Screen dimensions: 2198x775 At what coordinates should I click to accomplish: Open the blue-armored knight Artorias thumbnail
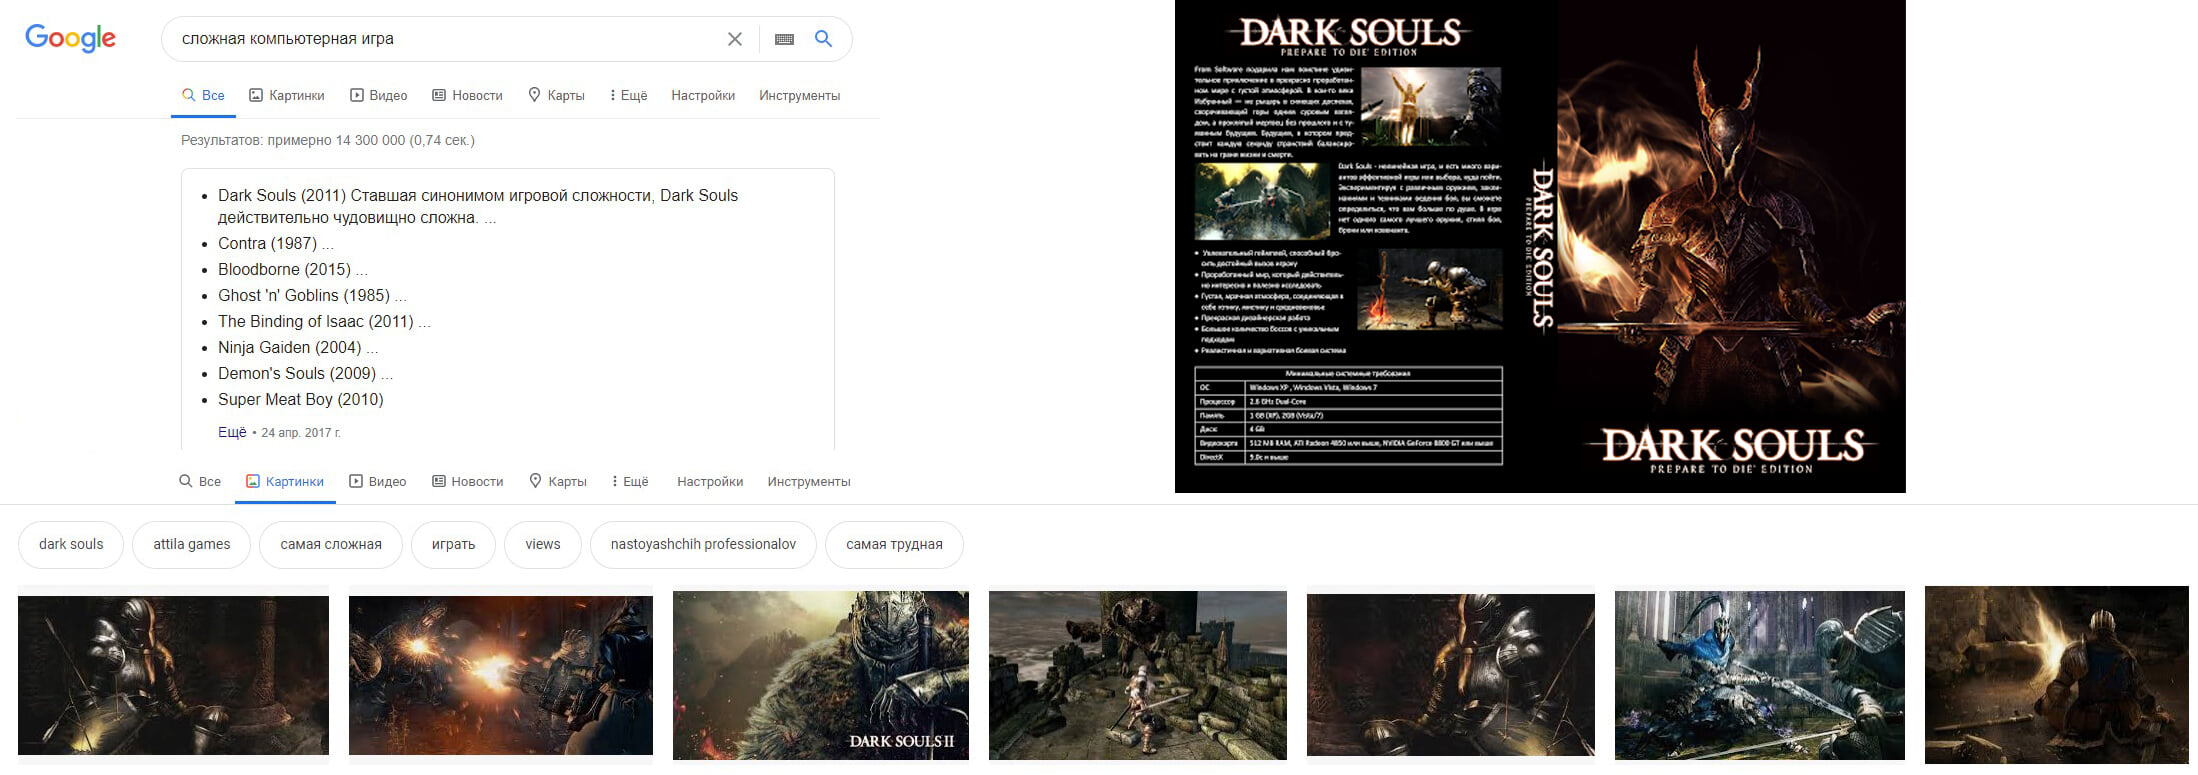[x=1760, y=675]
